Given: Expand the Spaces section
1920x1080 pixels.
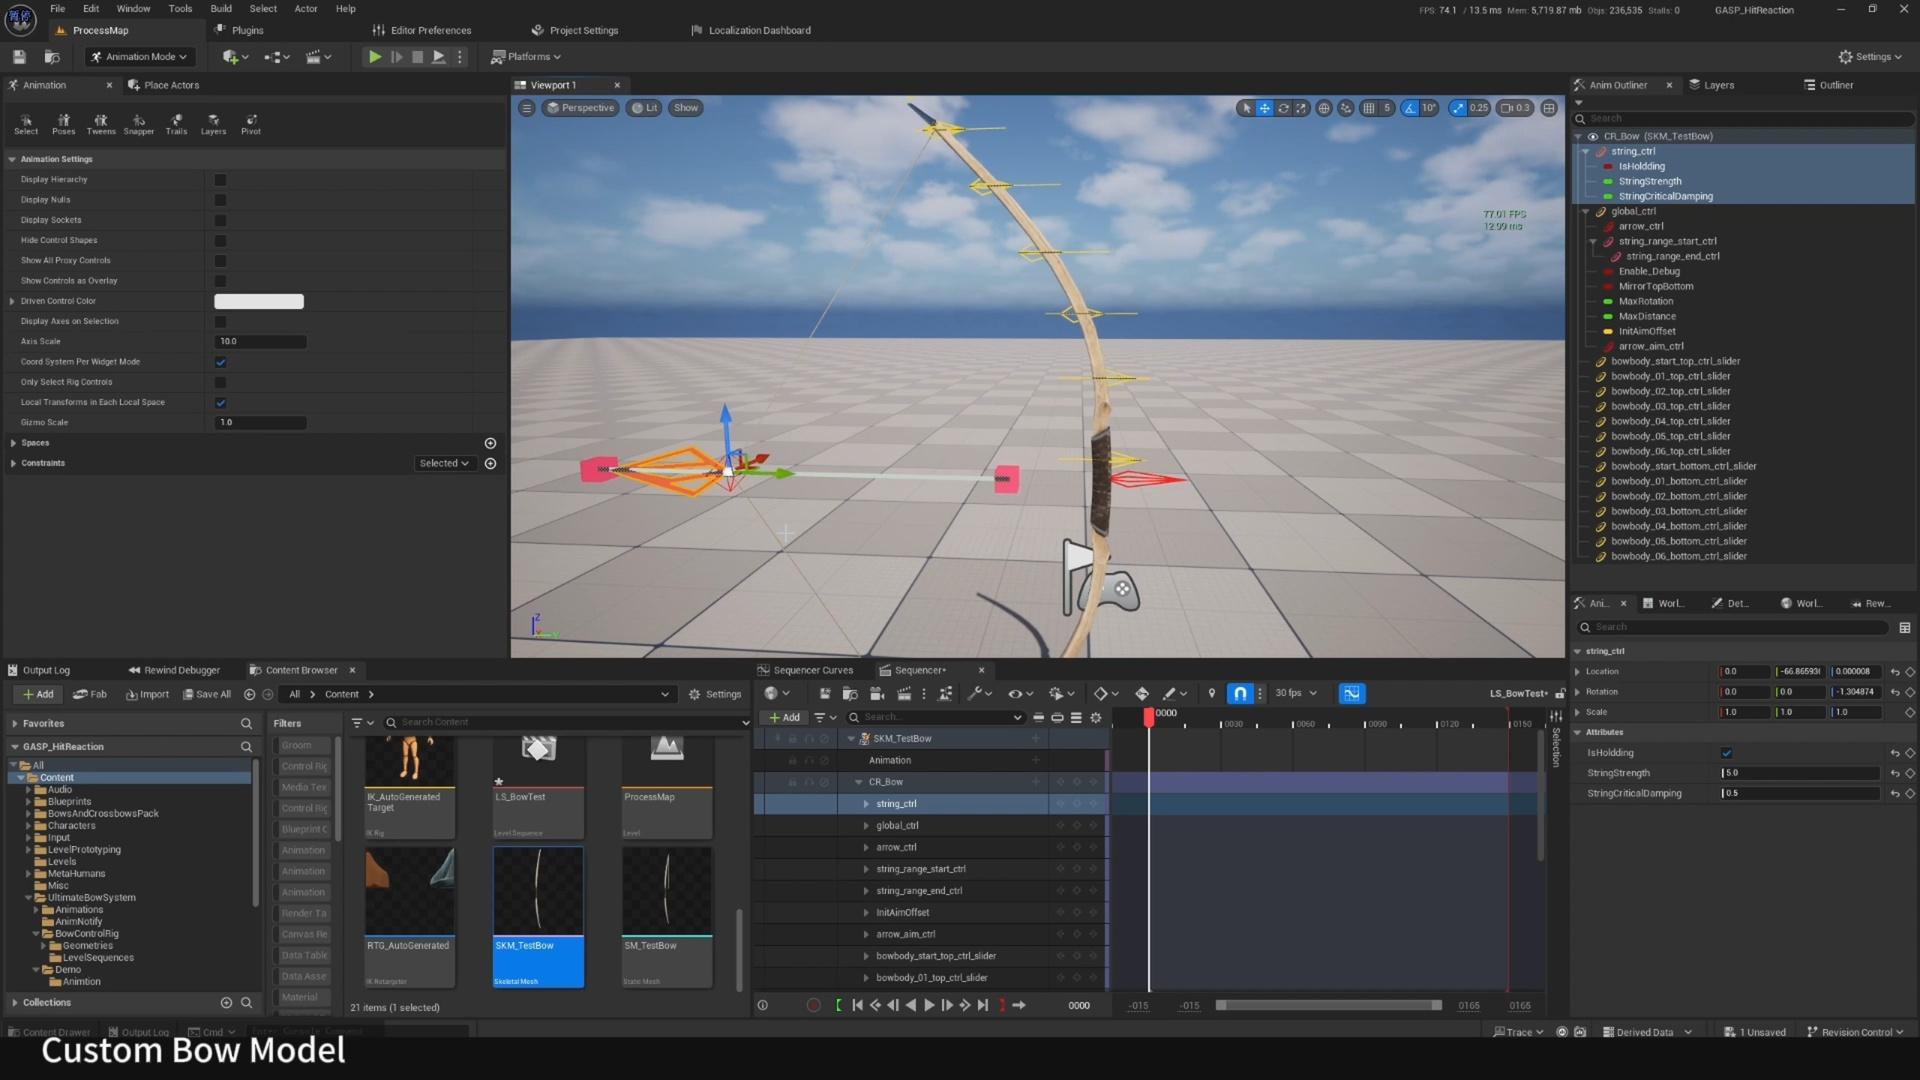Looking at the screenshot, I should tap(13, 443).
